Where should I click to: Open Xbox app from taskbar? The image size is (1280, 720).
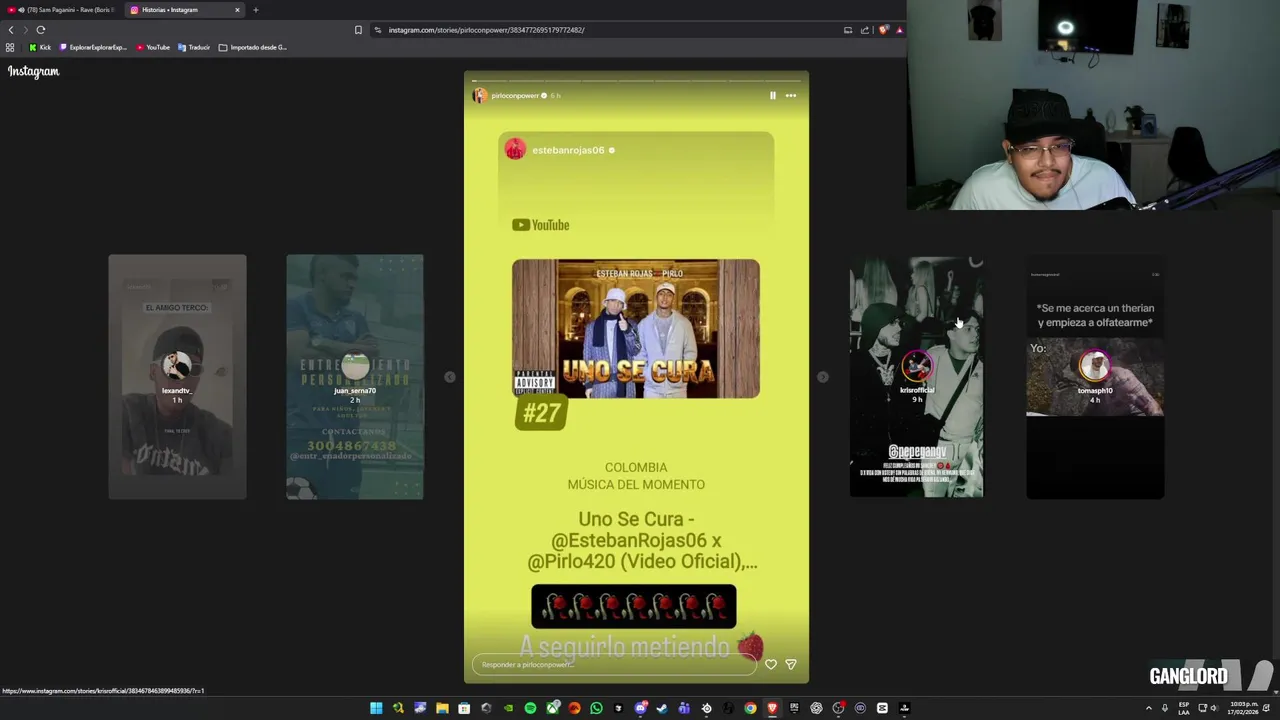(552, 708)
